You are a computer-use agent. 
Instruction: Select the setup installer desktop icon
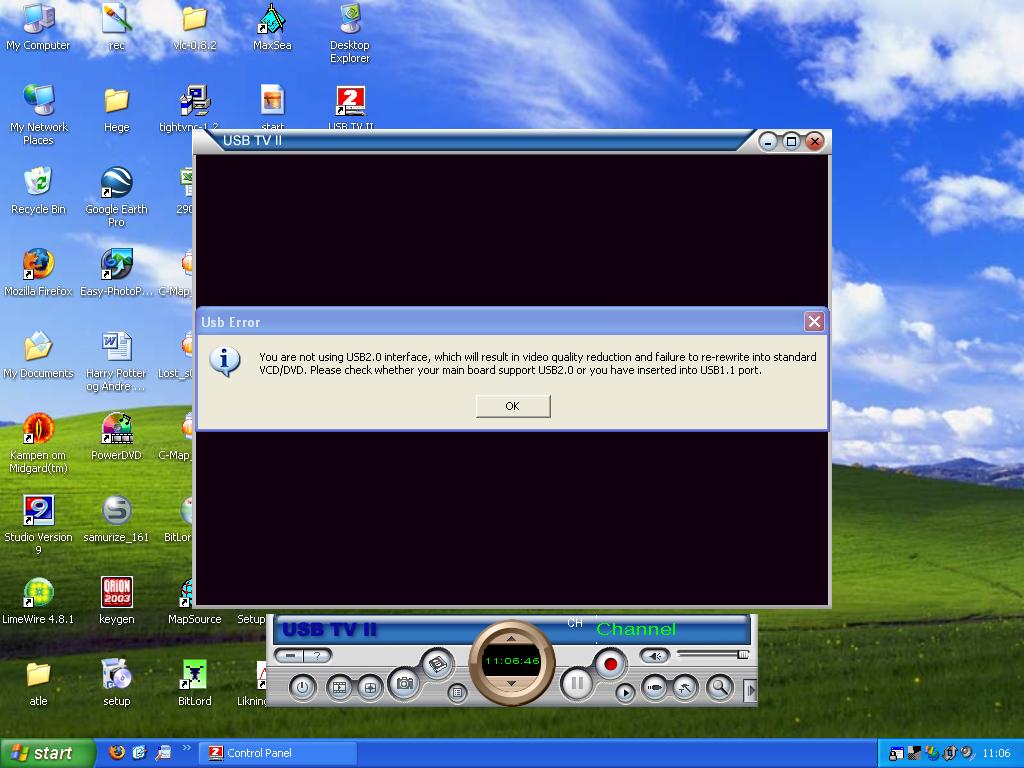pos(116,682)
